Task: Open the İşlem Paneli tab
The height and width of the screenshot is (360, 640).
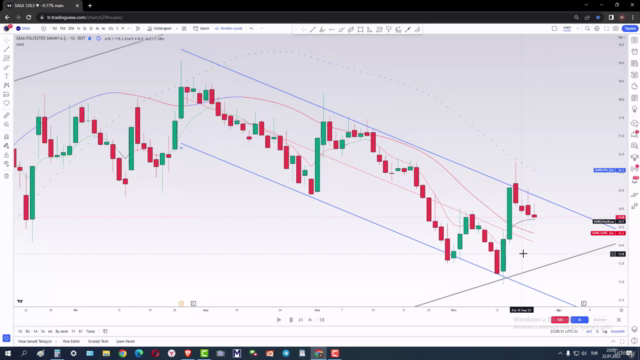Action: [125, 341]
